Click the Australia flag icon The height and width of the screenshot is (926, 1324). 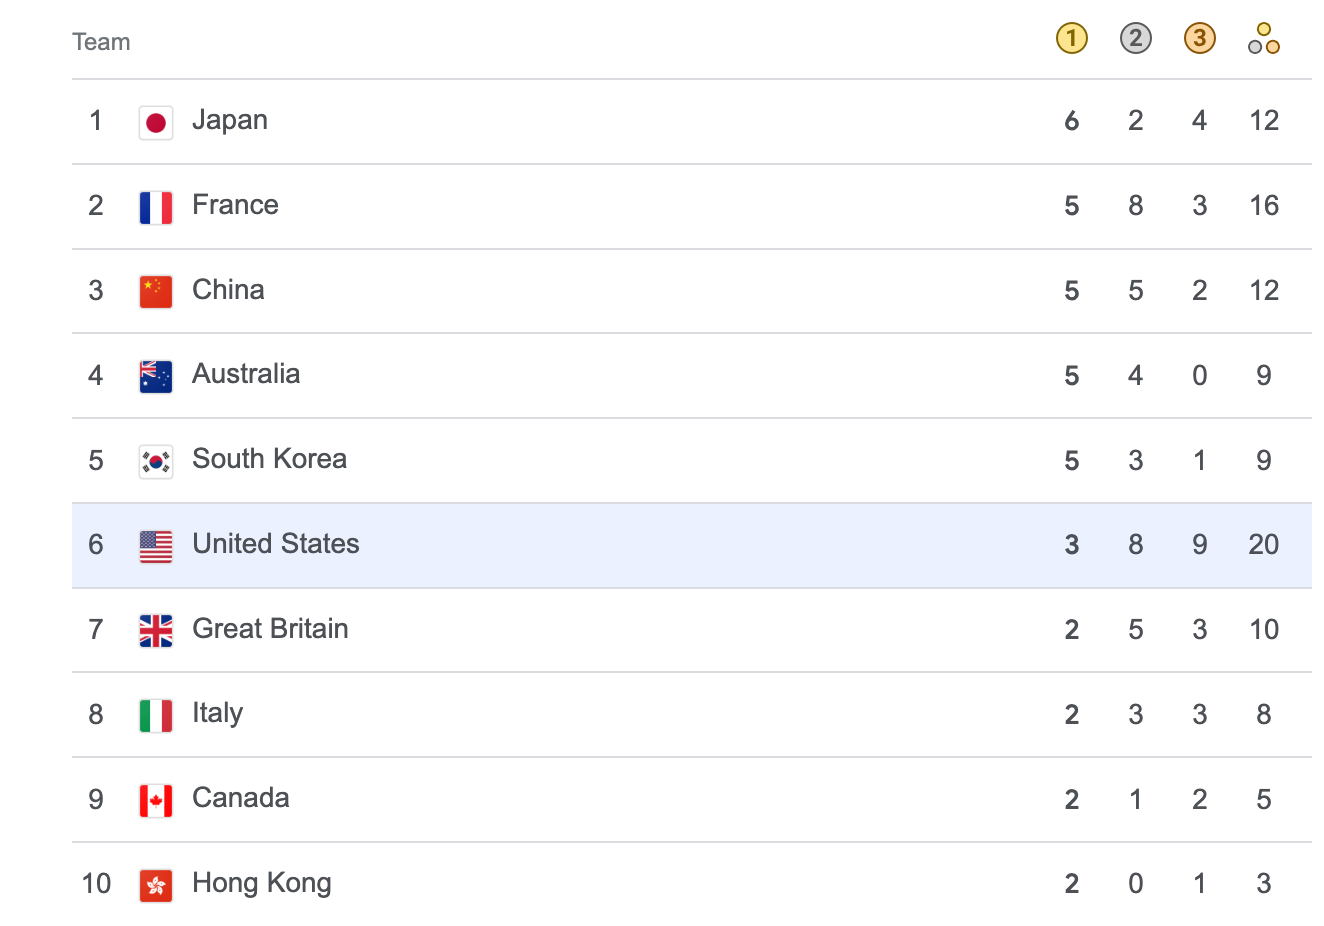[x=156, y=376]
